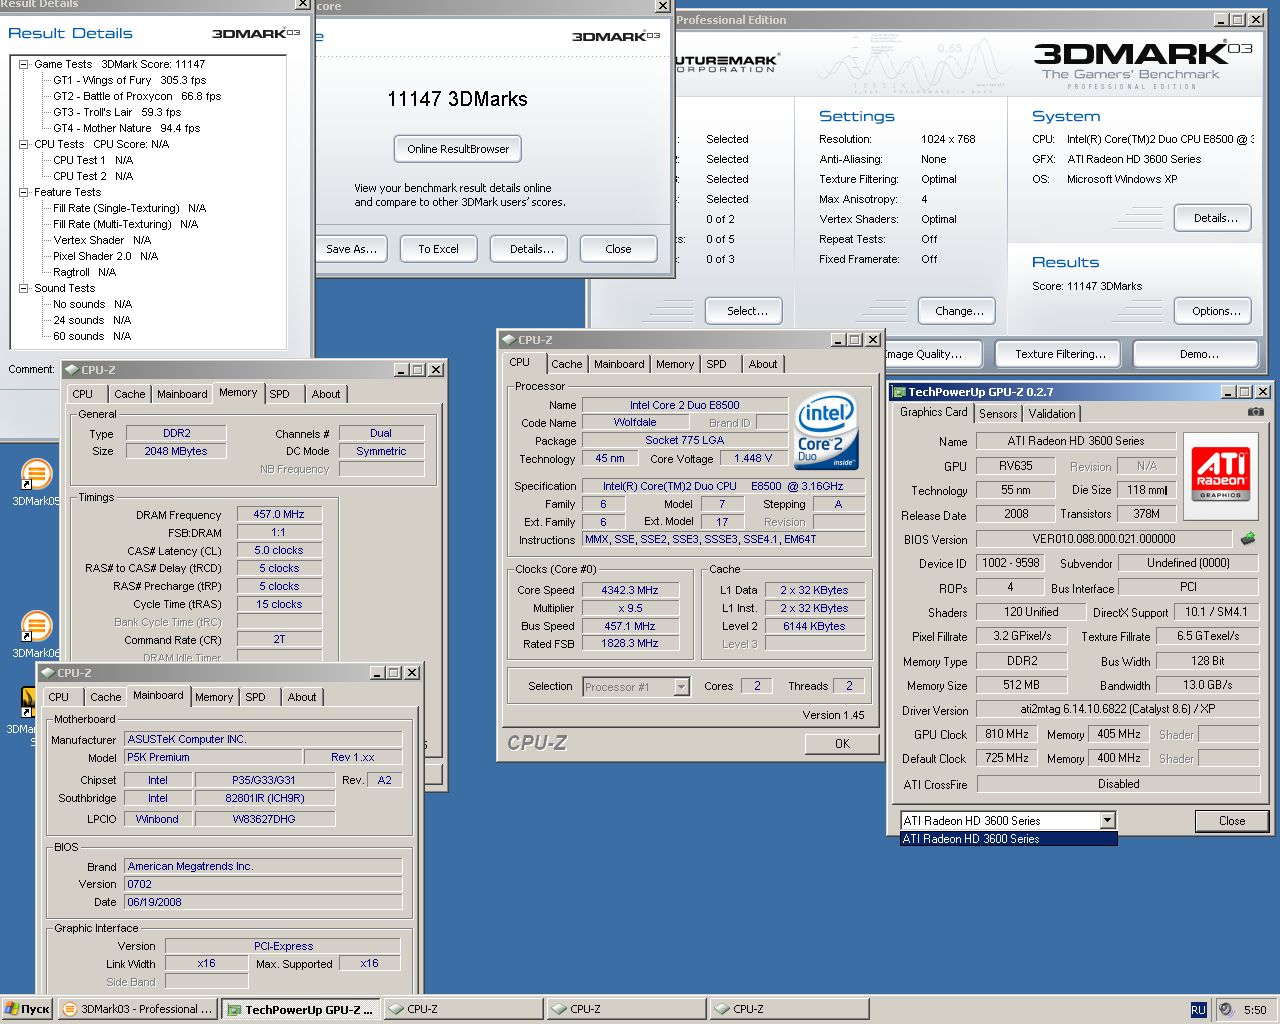Open the GPU-Z graphics card dropdown
The width and height of the screenshot is (1280, 1024).
(x=1107, y=821)
